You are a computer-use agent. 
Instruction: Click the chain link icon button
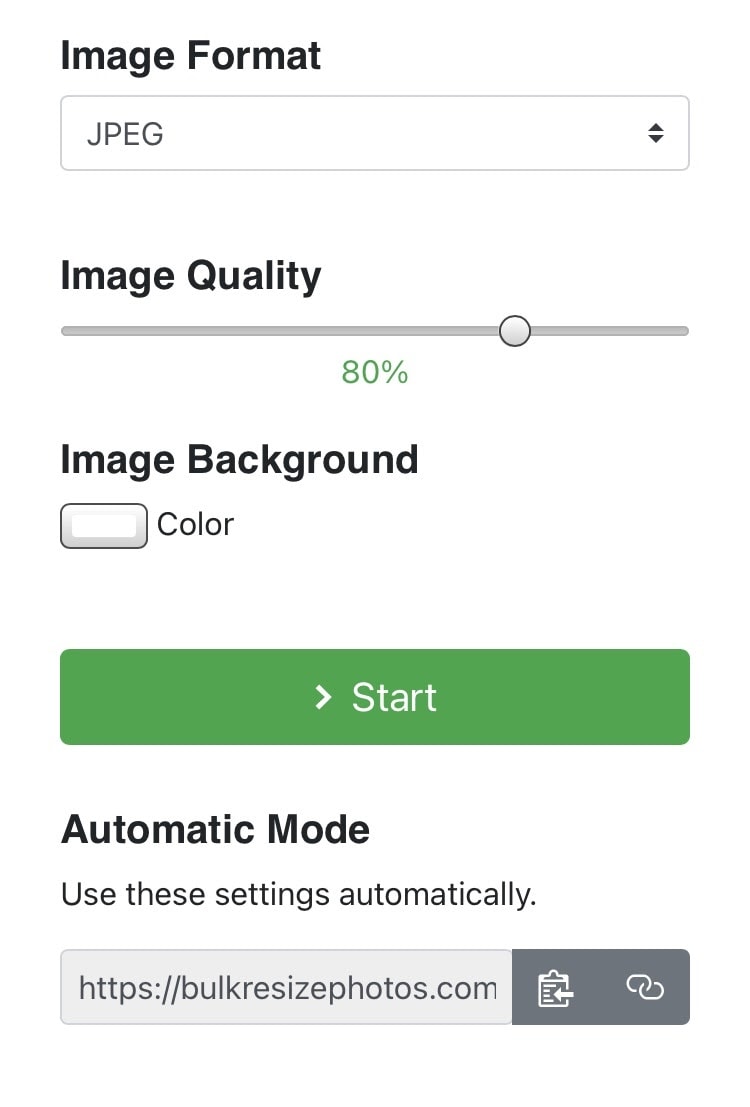pyautogui.click(x=645, y=987)
